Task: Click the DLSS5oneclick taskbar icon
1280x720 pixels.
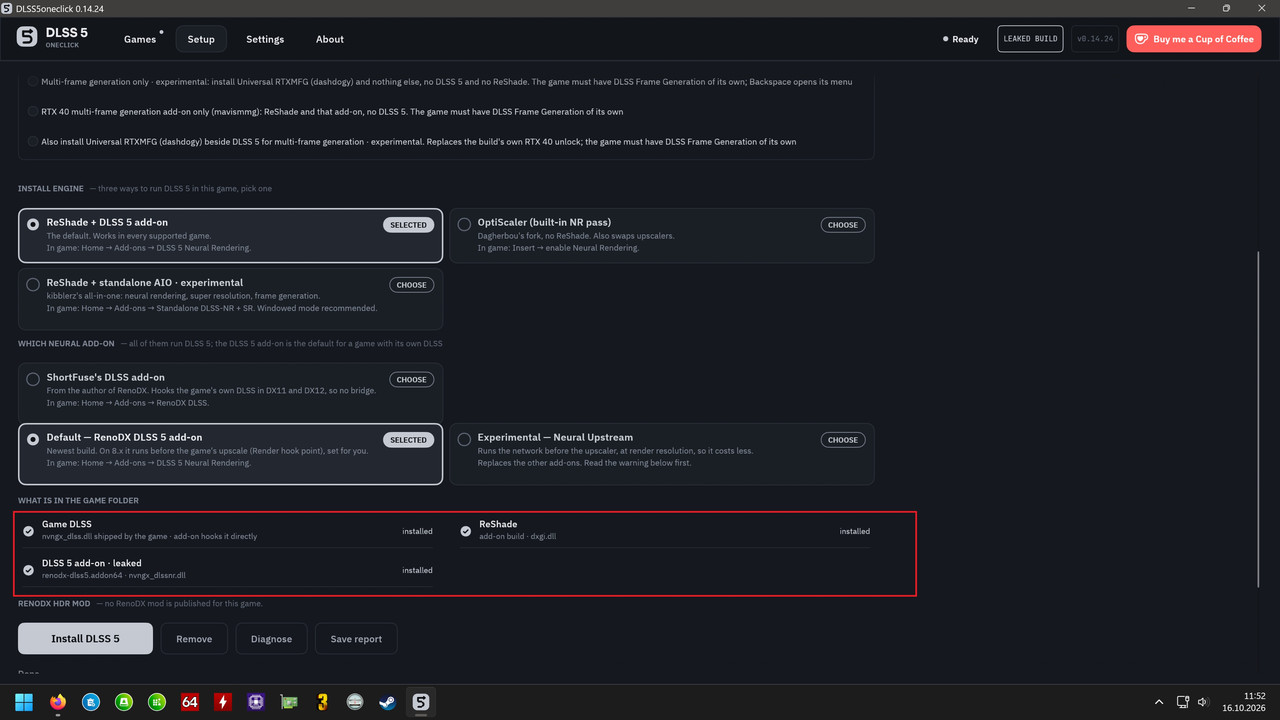Action: coord(420,702)
